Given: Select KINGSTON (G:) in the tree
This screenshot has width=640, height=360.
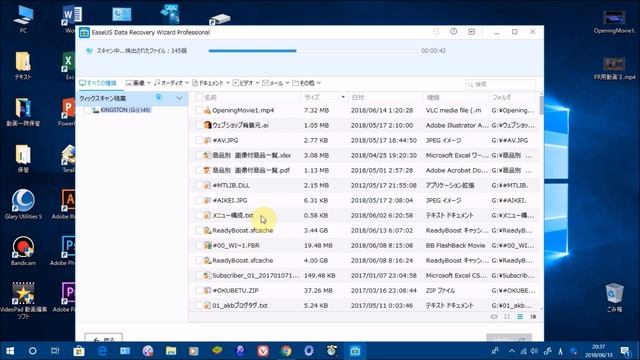Looking at the screenshot, I should 125,110.
